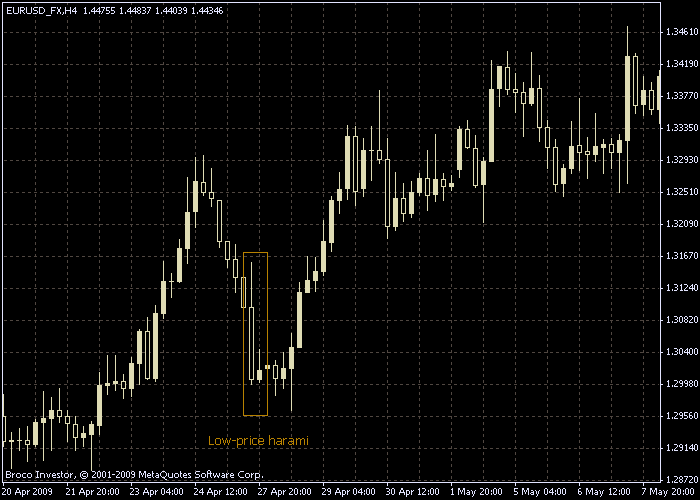Click the 1.30820 price scale label
Image resolution: width=700 pixels, height=500 pixels.
[681, 320]
